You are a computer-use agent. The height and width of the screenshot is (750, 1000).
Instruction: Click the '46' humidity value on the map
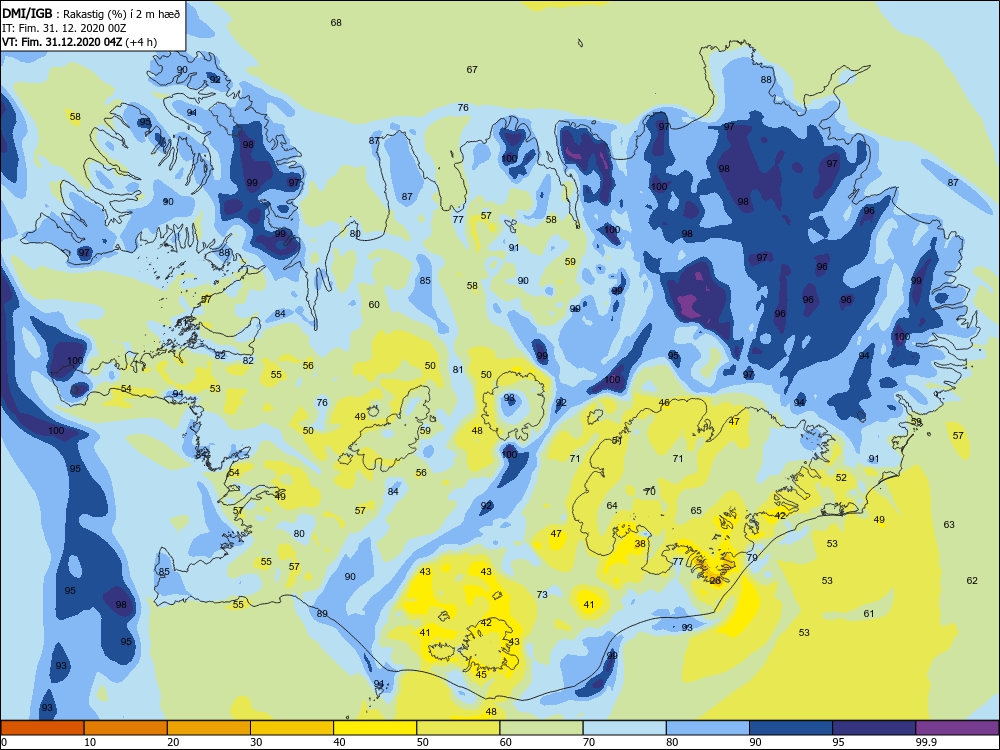tap(664, 402)
